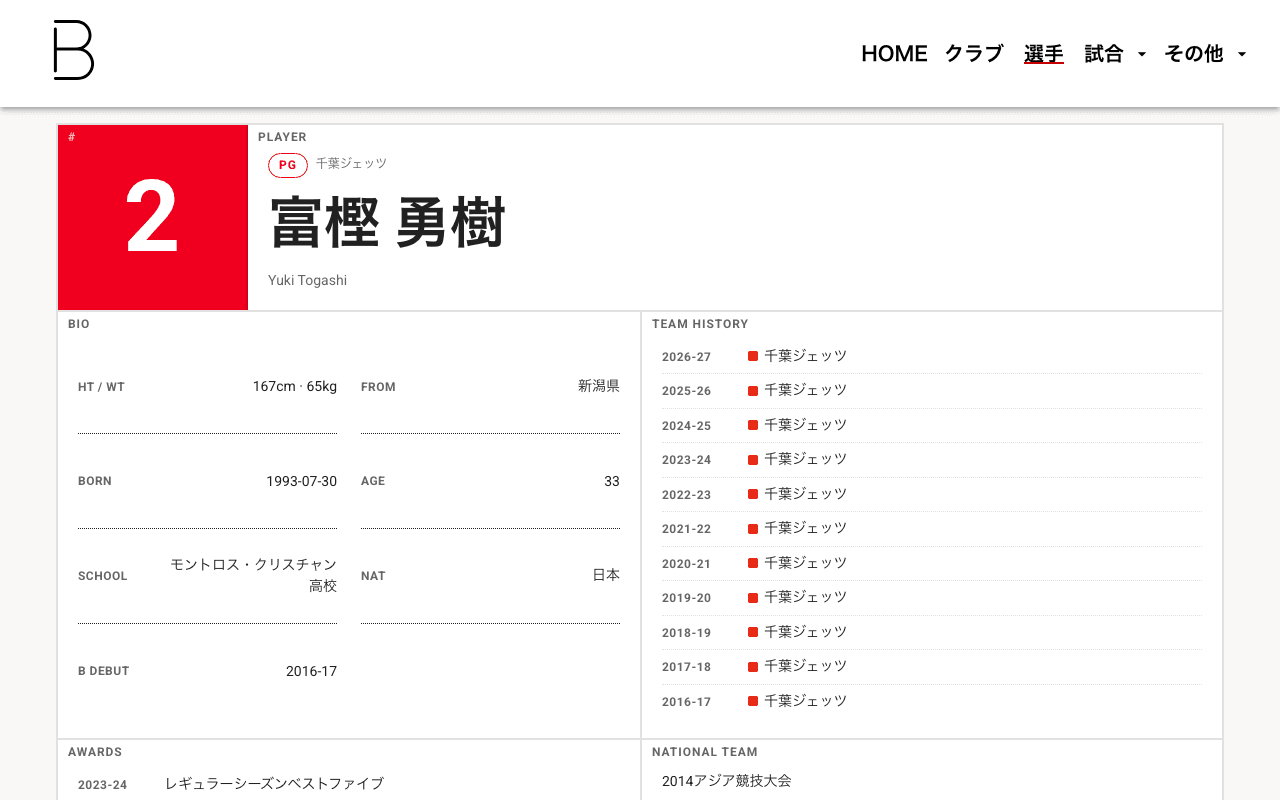Open 千葉ジェッツ for 2024-25 season
This screenshot has width=1280, height=800.
pos(805,425)
